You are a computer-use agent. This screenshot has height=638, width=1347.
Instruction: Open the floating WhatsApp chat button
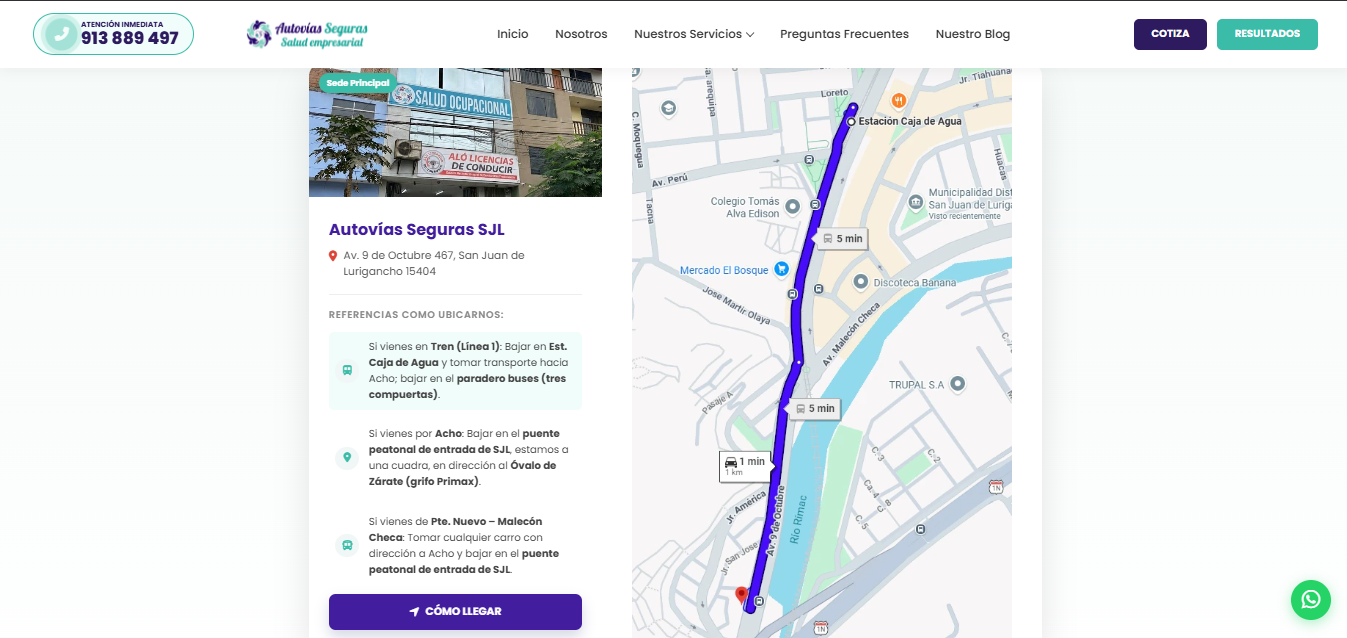(1310, 600)
